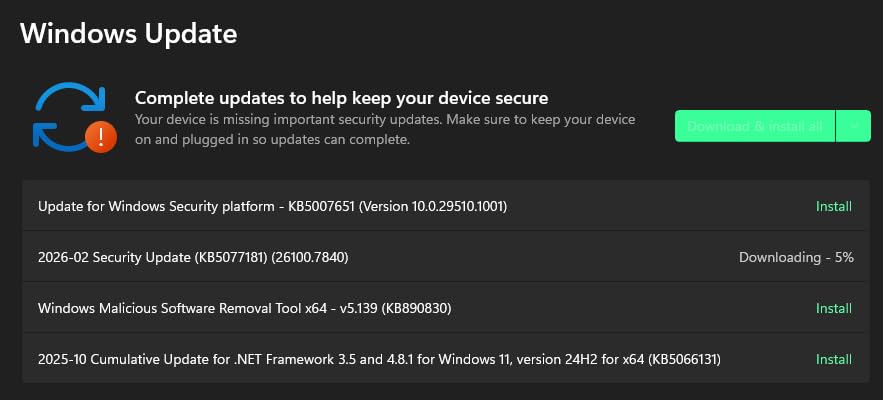Select the Windows Malicious Software Removal Tool row
This screenshot has width=883, height=400.
click(x=445, y=308)
